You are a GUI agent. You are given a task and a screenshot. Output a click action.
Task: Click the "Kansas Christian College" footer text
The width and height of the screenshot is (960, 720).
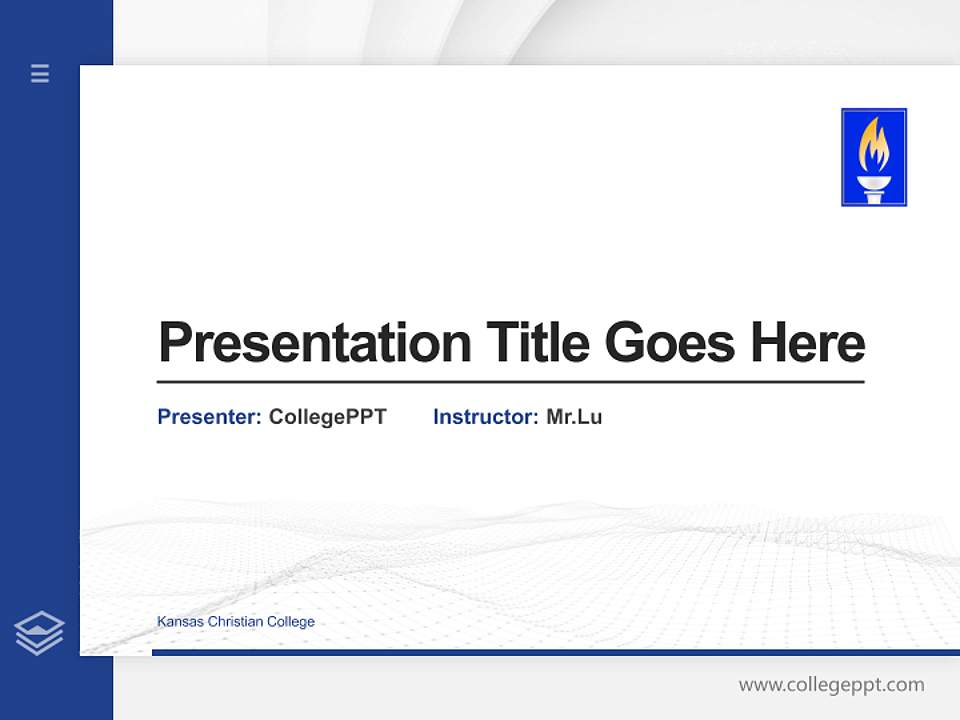236,621
